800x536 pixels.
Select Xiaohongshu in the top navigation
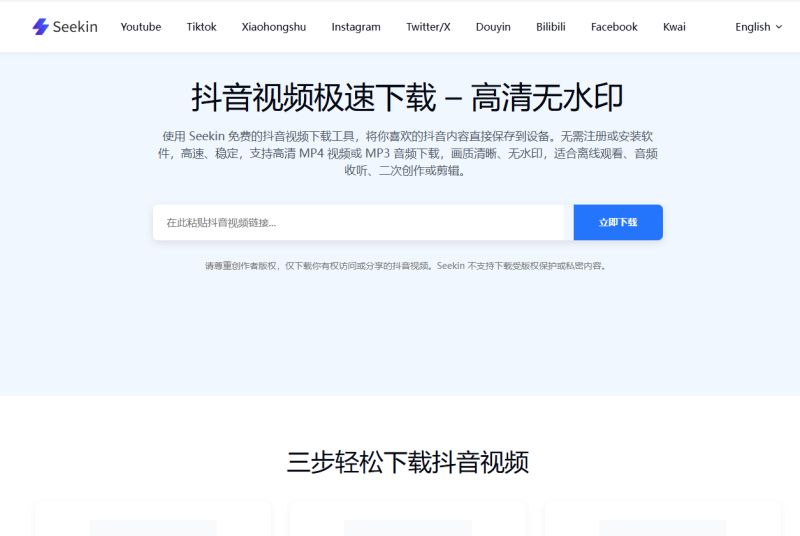point(274,27)
